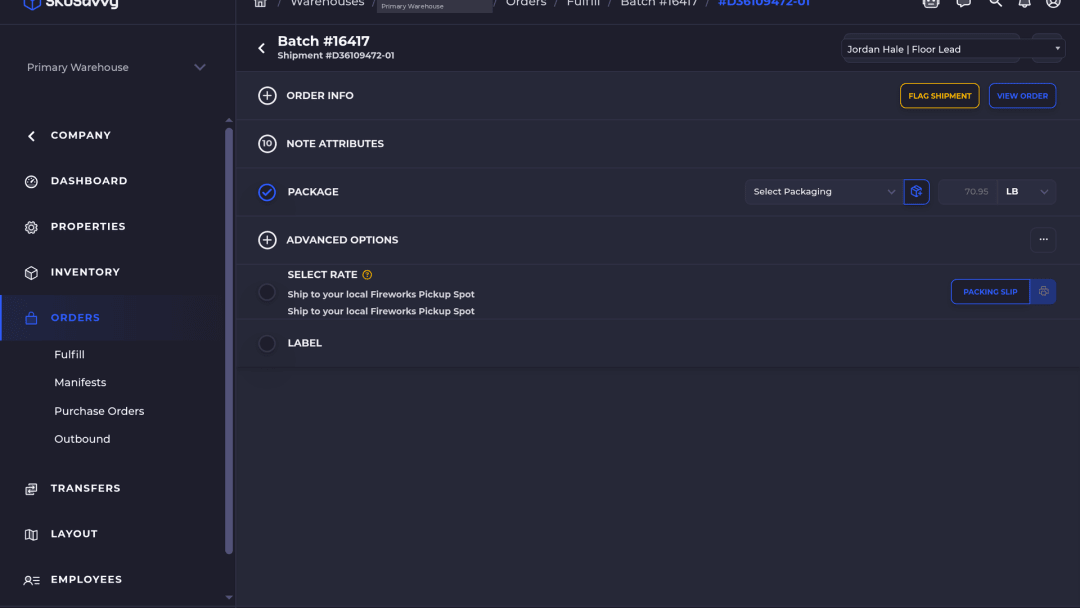Click the Package checkmark circle
This screenshot has height=608, width=1080.
(x=267, y=192)
